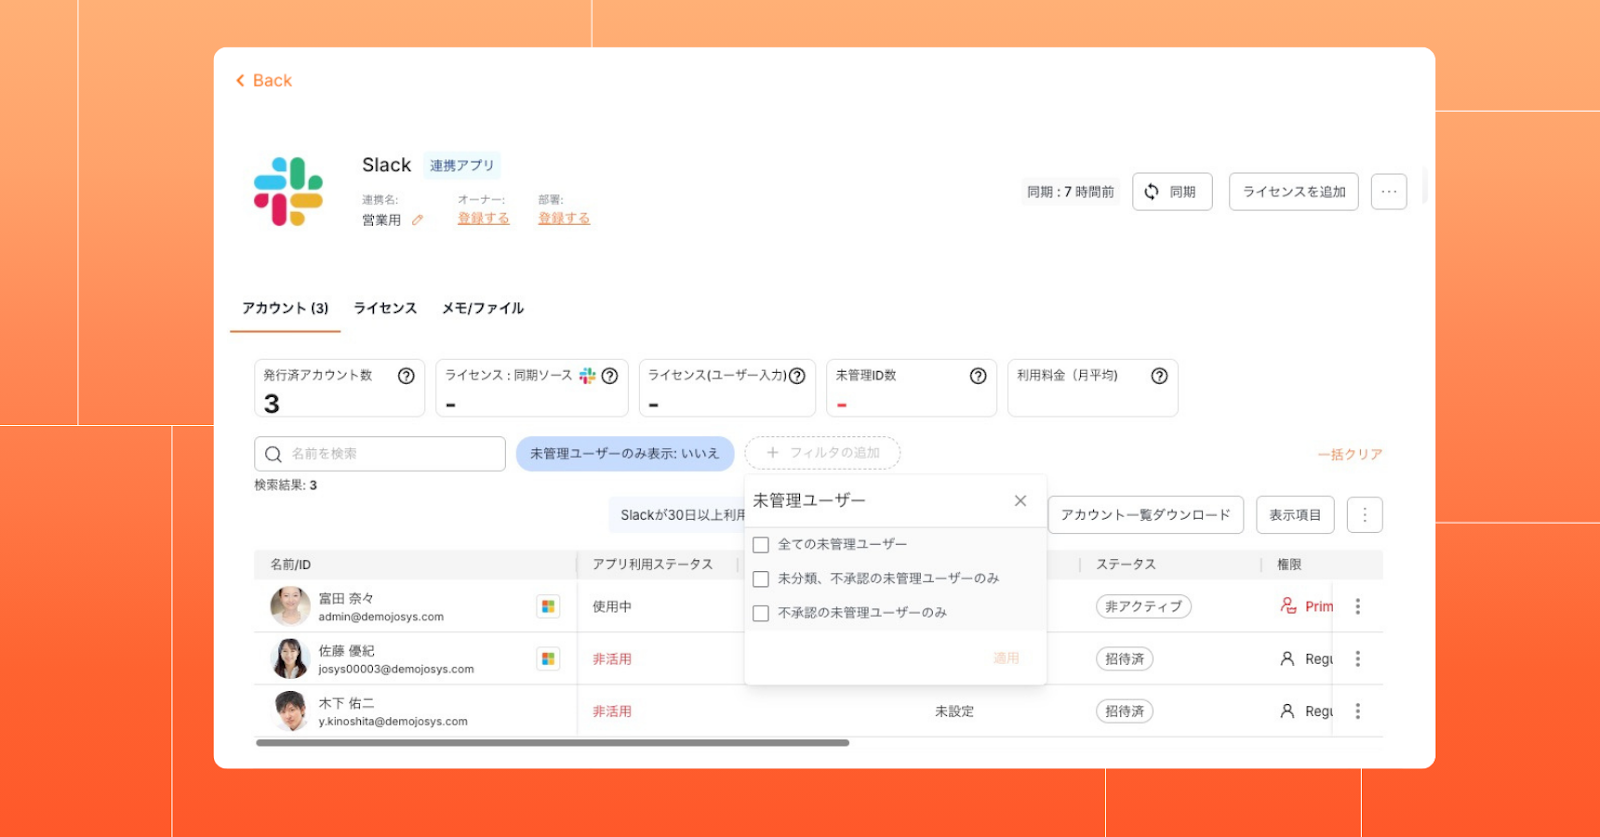The image size is (1600, 837).
Task: Click the フィルタの追加 add-filter button
Action: (823, 453)
